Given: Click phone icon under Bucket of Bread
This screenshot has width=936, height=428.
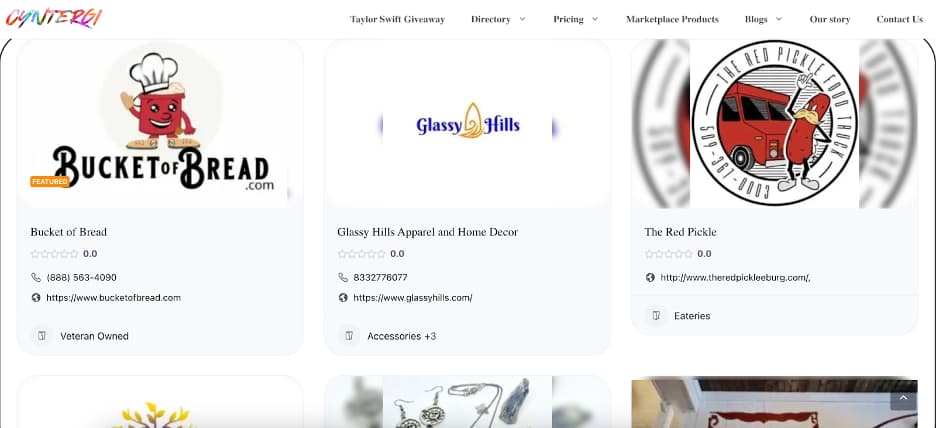Looking at the screenshot, I should (x=36, y=278).
